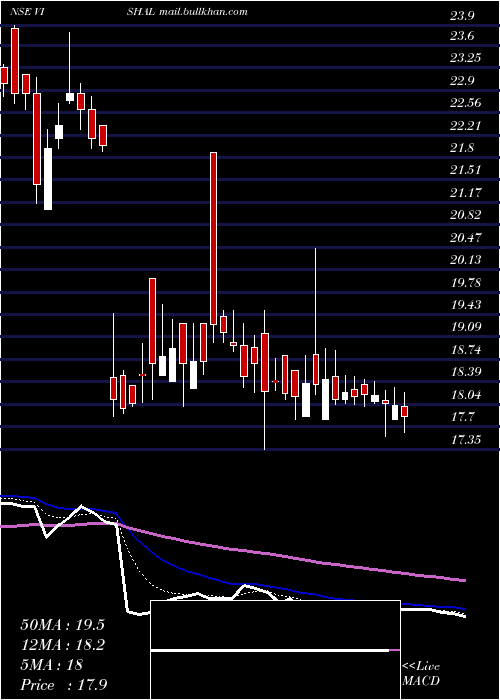Click the tallest red candle reaching 21.8
500x700 pixels.
tap(213, 238)
